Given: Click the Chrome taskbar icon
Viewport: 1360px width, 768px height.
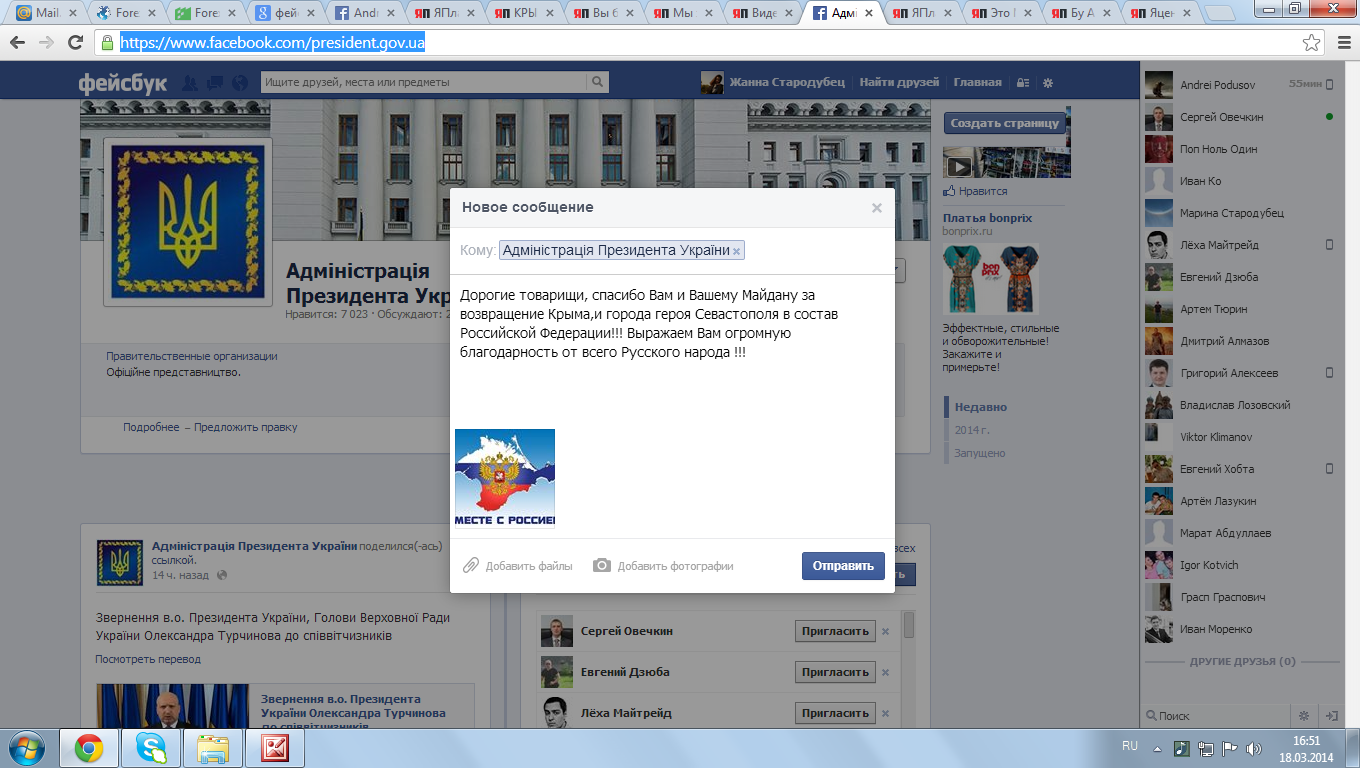Looking at the screenshot, I should pos(89,748).
